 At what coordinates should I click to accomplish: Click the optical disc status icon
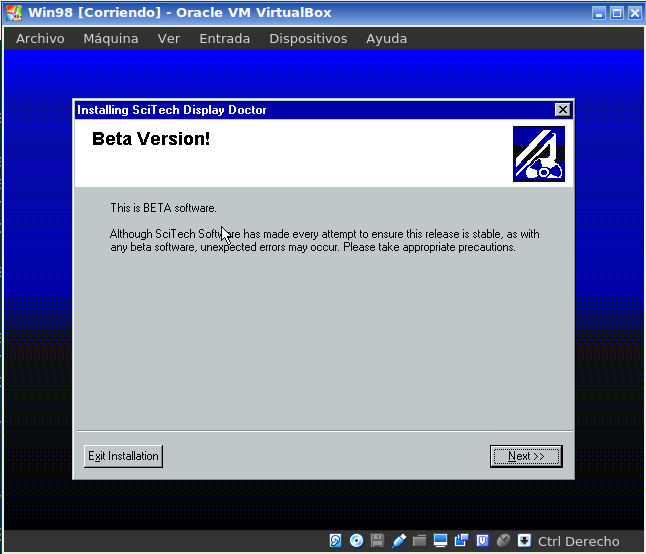click(356, 540)
